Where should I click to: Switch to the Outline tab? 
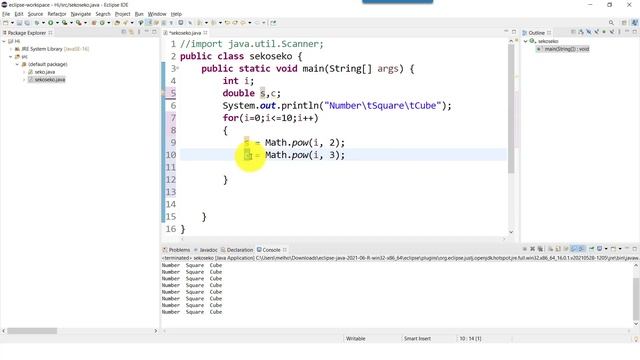[x=536, y=33]
